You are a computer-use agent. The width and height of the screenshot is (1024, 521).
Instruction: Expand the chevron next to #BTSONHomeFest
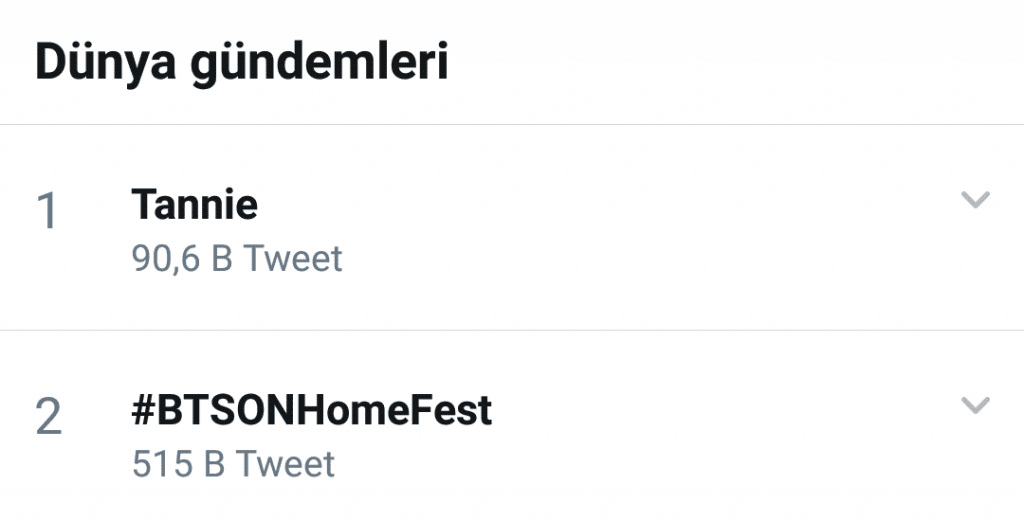pyautogui.click(x=974, y=405)
